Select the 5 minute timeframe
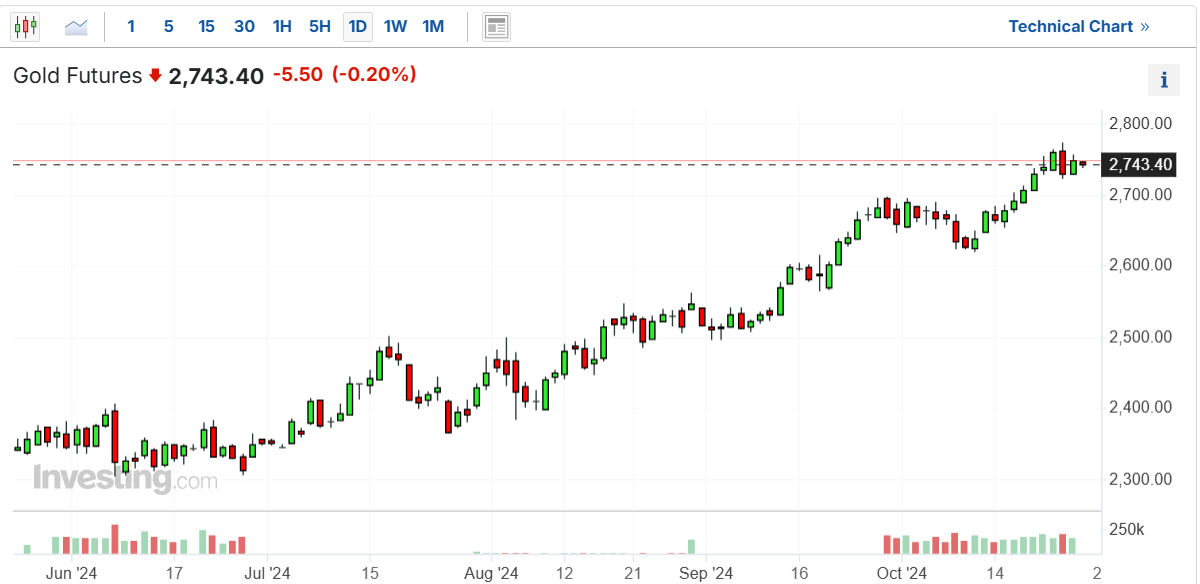The height and width of the screenshot is (584, 1200). 168,27
